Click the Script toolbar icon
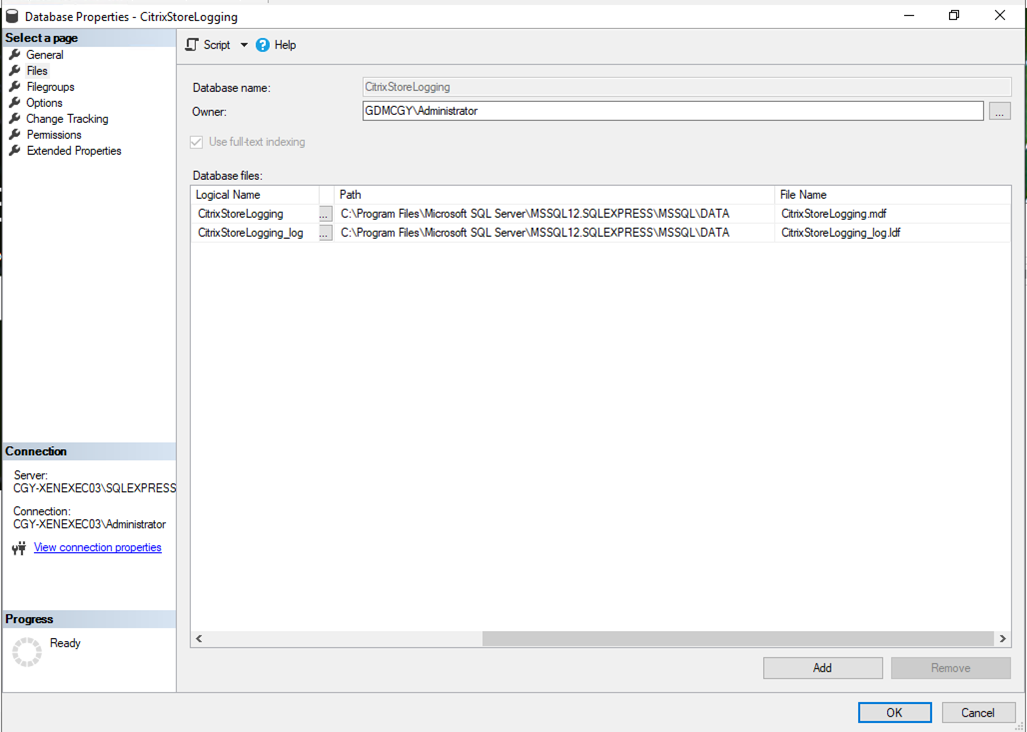Screen dimensions: 1027x732 coord(192,45)
